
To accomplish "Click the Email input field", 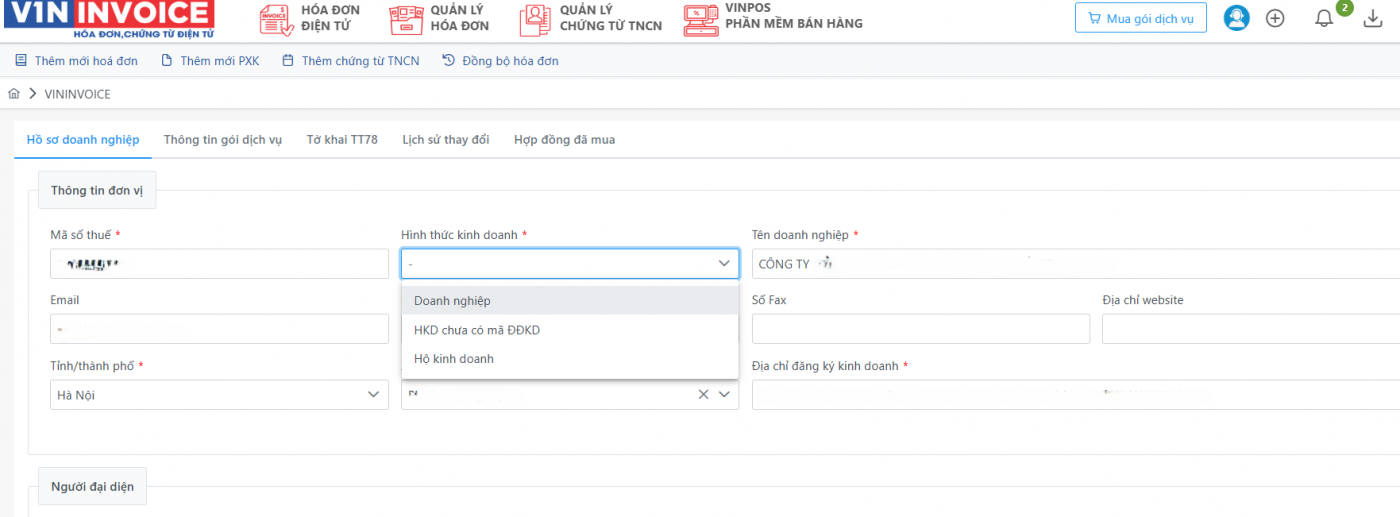I will [219, 329].
